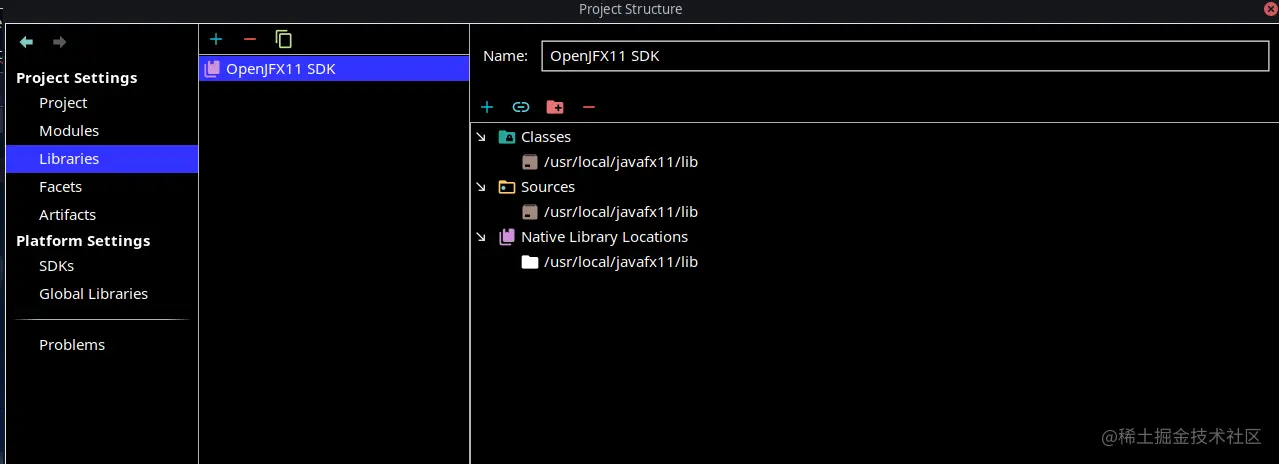
Task: Click the Classes label in tree
Action: [546, 137]
